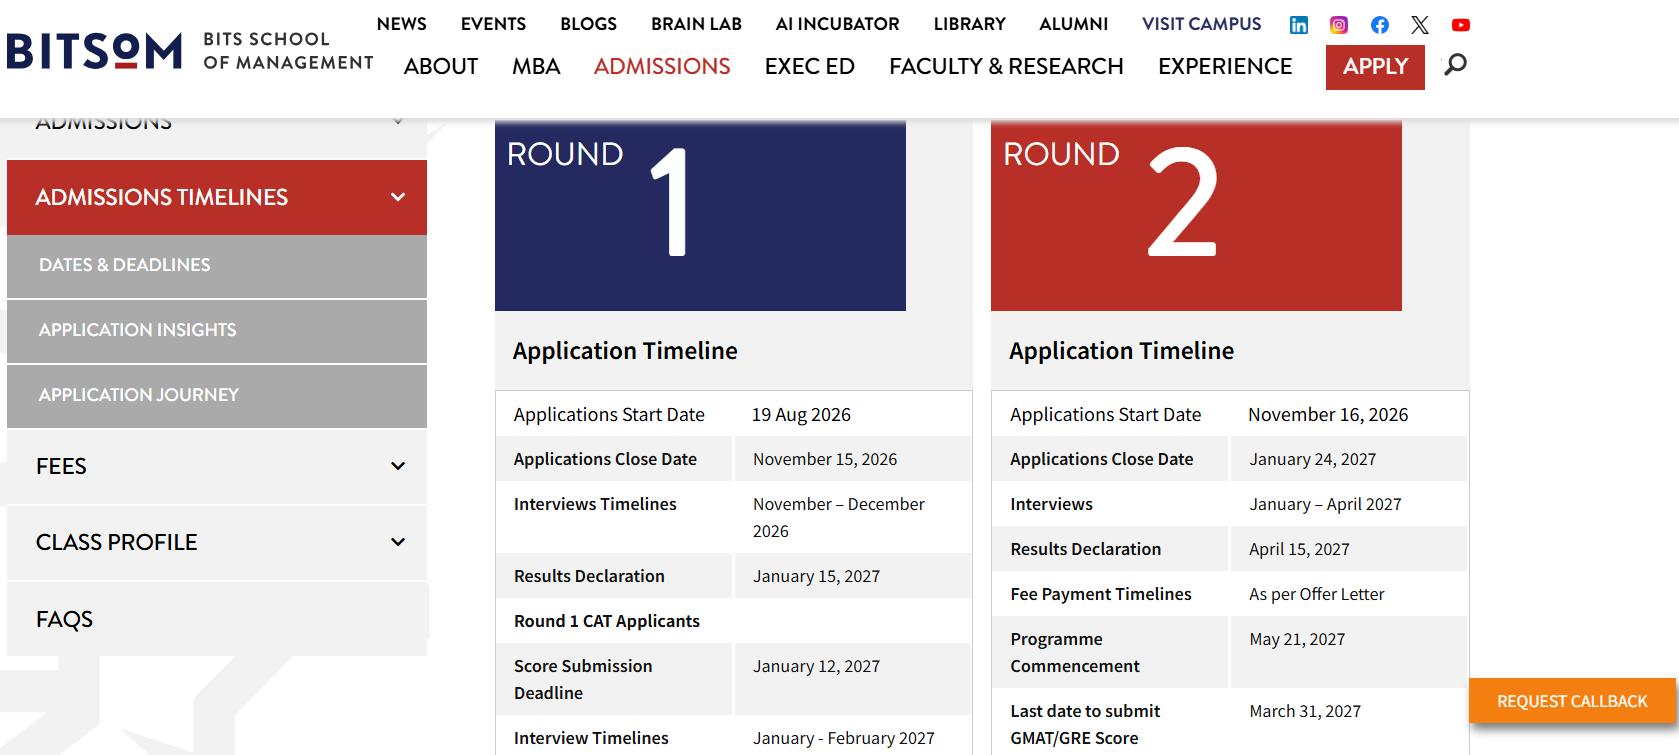Open the X (Twitter) social icon
Image resolution: width=1679 pixels, height=755 pixels.
(1420, 25)
